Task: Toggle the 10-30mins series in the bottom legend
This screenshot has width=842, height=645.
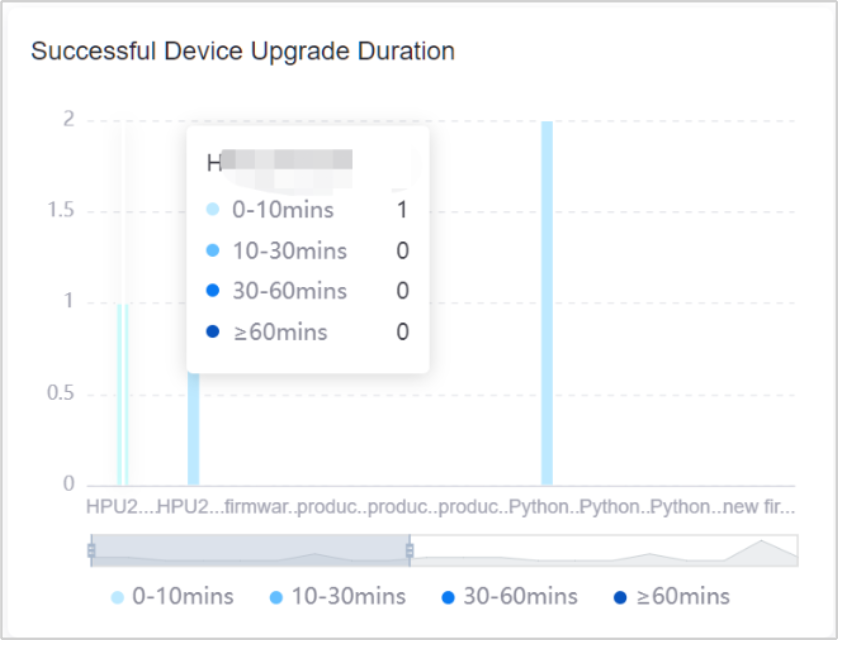Action: click(x=338, y=597)
